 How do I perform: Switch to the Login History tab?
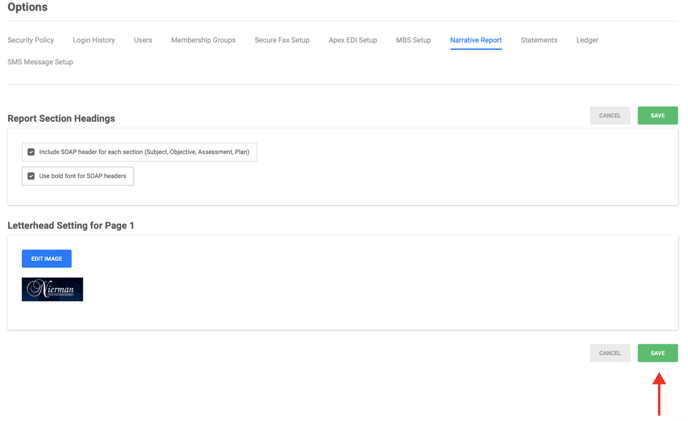tap(94, 40)
